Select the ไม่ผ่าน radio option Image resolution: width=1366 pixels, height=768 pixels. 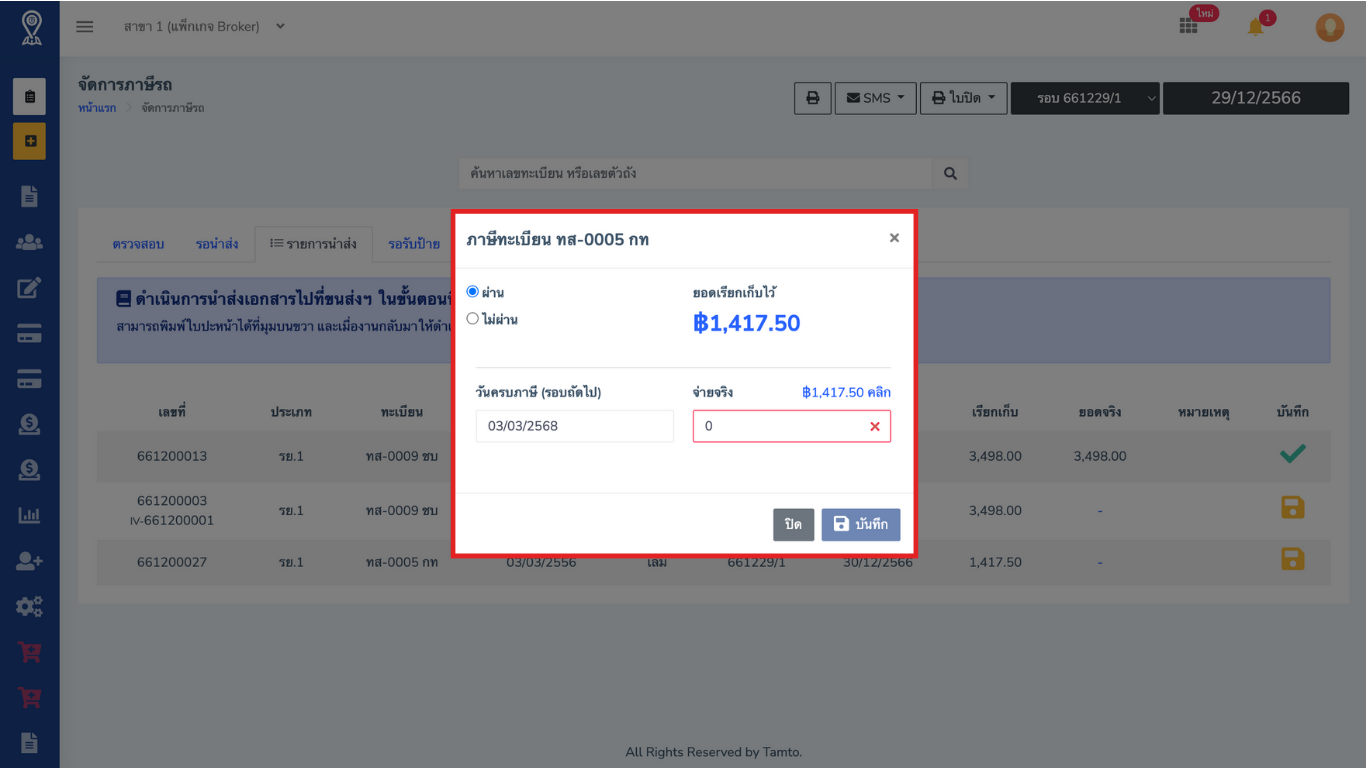click(x=473, y=319)
